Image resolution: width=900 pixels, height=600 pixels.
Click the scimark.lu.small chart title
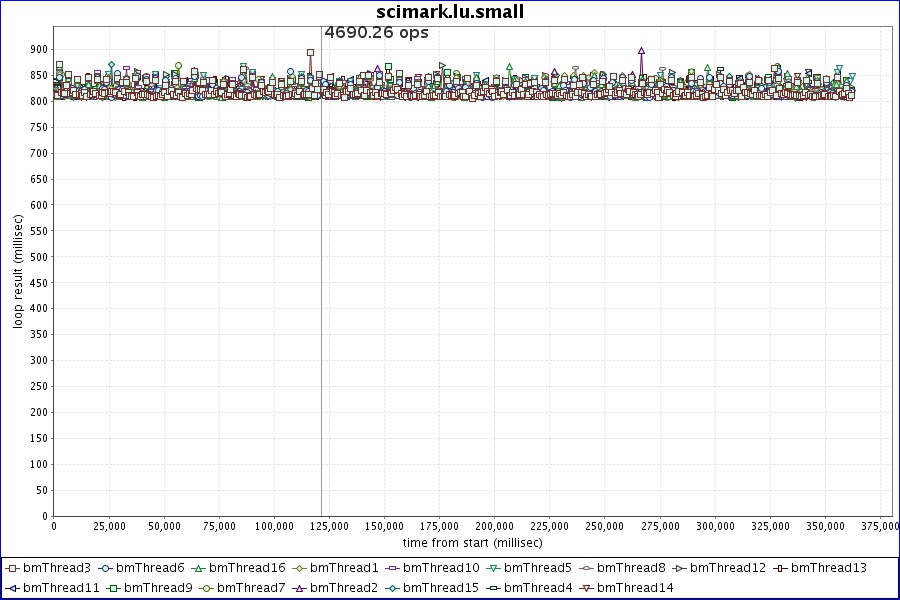pyautogui.click(x=450, y=12)
